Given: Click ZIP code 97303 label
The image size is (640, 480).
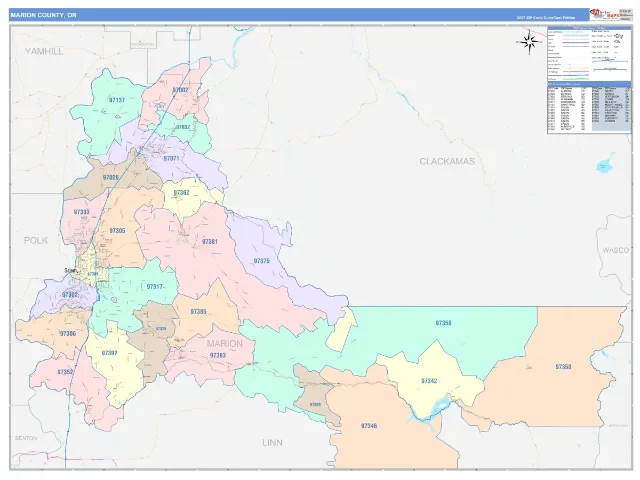Looking at the screenshot, I should [x=82, y=212].
